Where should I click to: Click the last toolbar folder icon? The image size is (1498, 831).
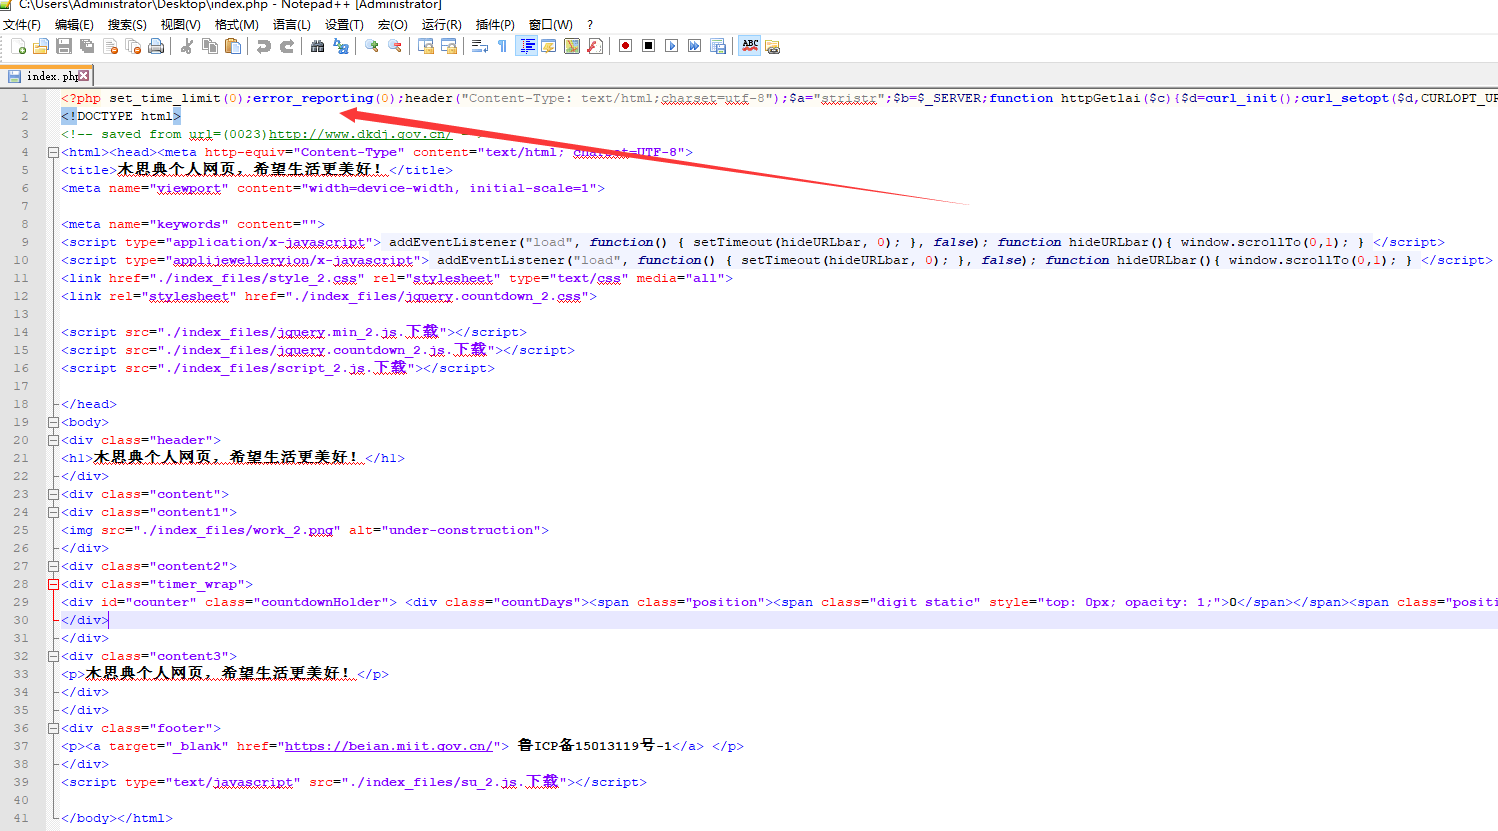773,46
